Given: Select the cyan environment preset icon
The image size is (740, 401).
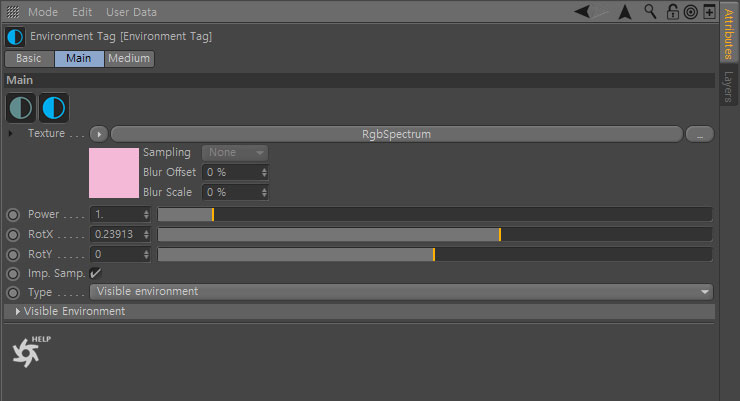Looking at the screenshot, I should (54, 108).
